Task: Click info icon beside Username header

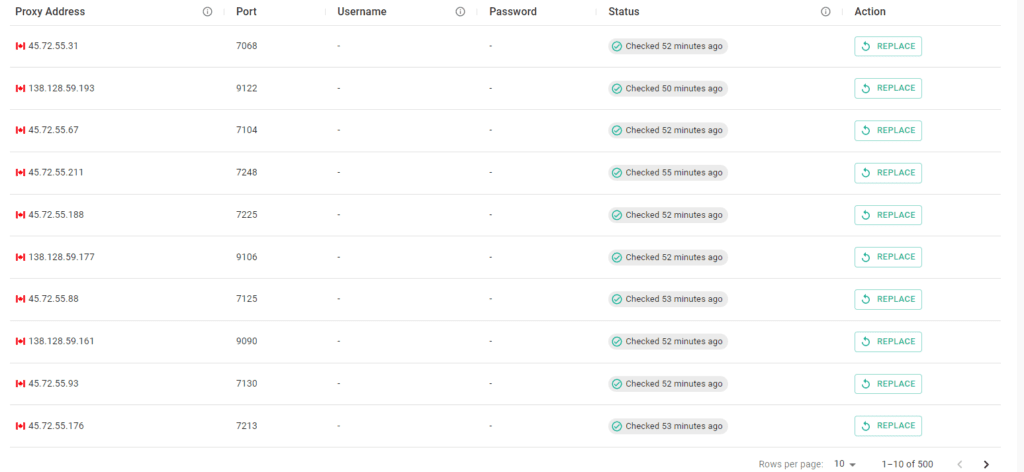Action: click(460, 12)
